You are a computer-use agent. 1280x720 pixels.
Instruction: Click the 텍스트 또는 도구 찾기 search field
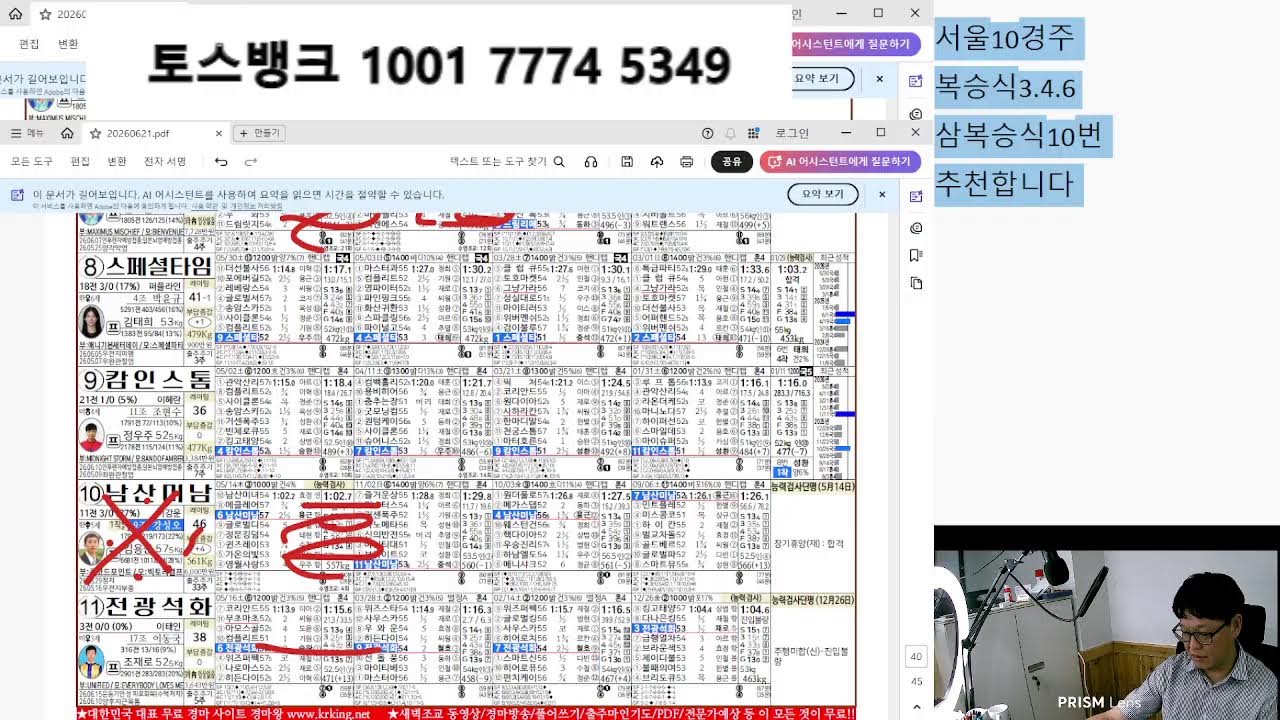click(x=507, y=161)
